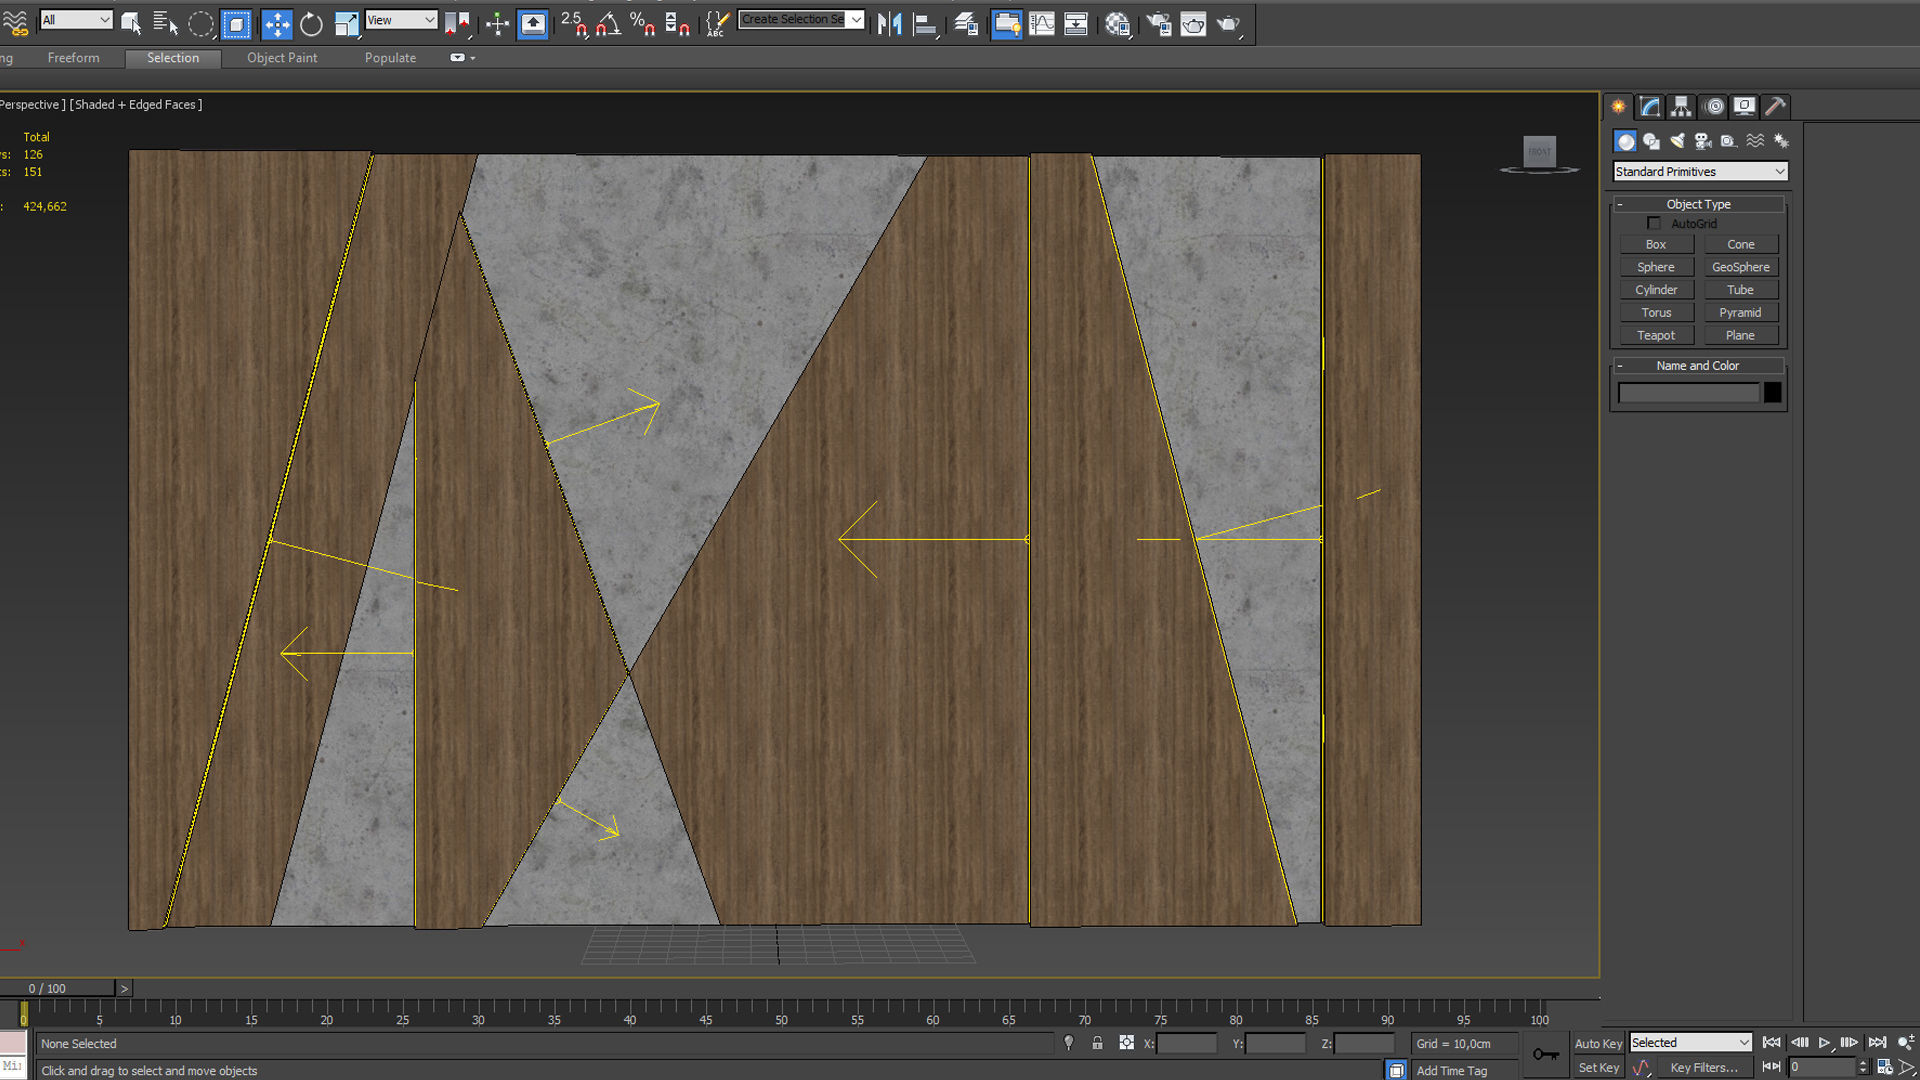Click Render Production teapot icon
Viewport: 1920px width, 1080px height.
1229,23
